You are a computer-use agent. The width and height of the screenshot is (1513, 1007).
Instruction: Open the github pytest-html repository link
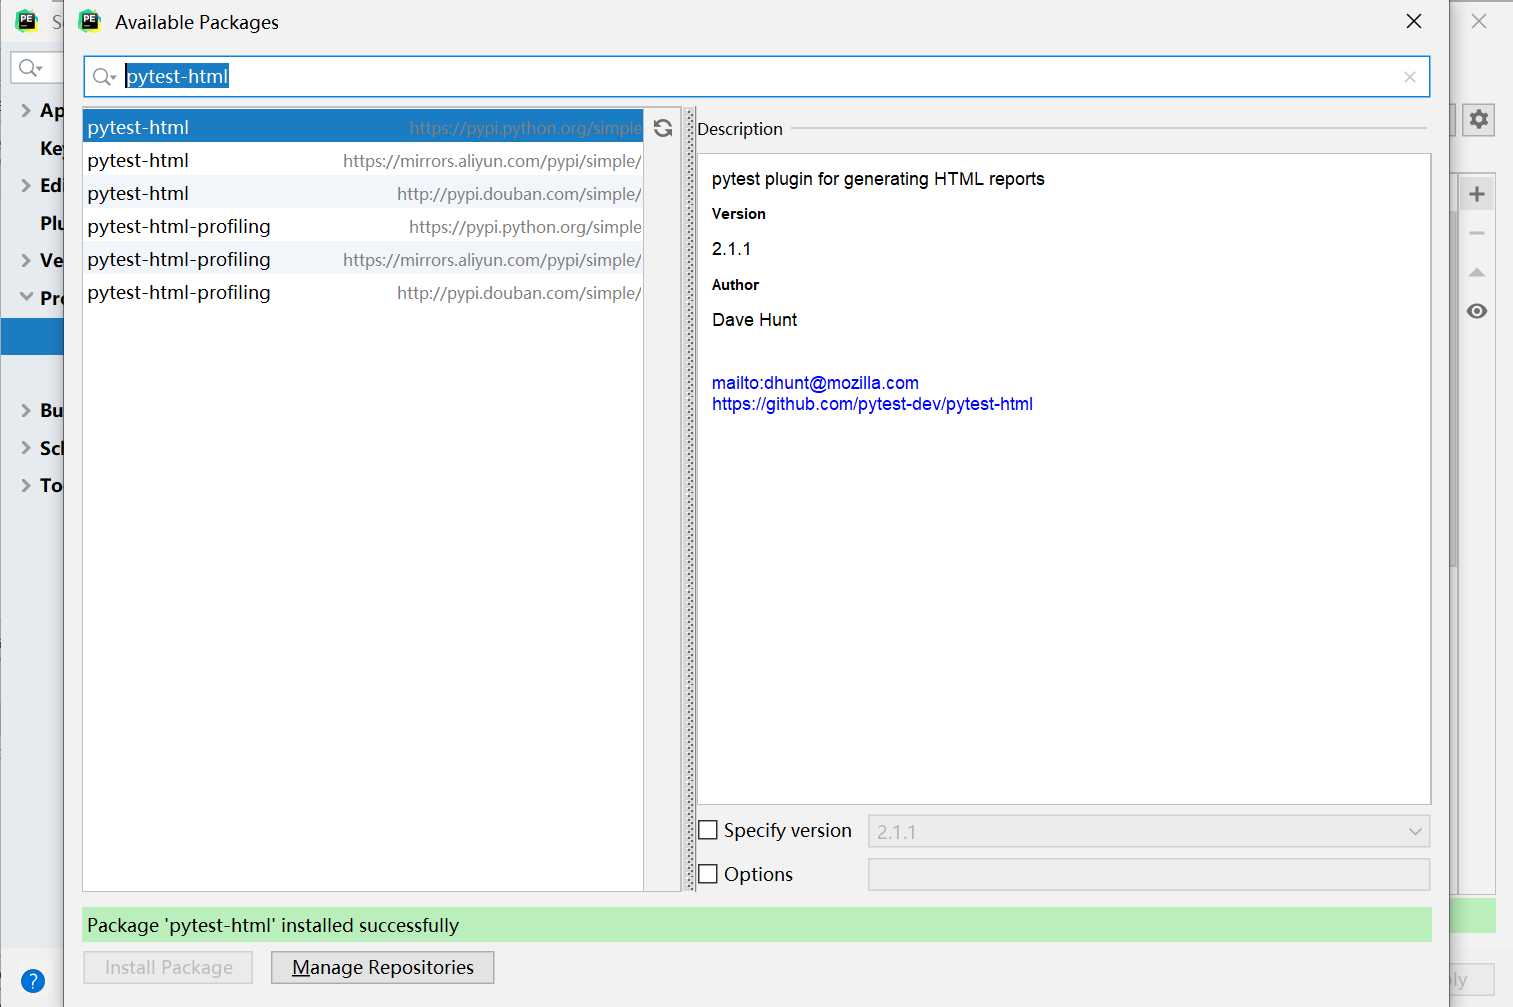(x=872, y=404)
